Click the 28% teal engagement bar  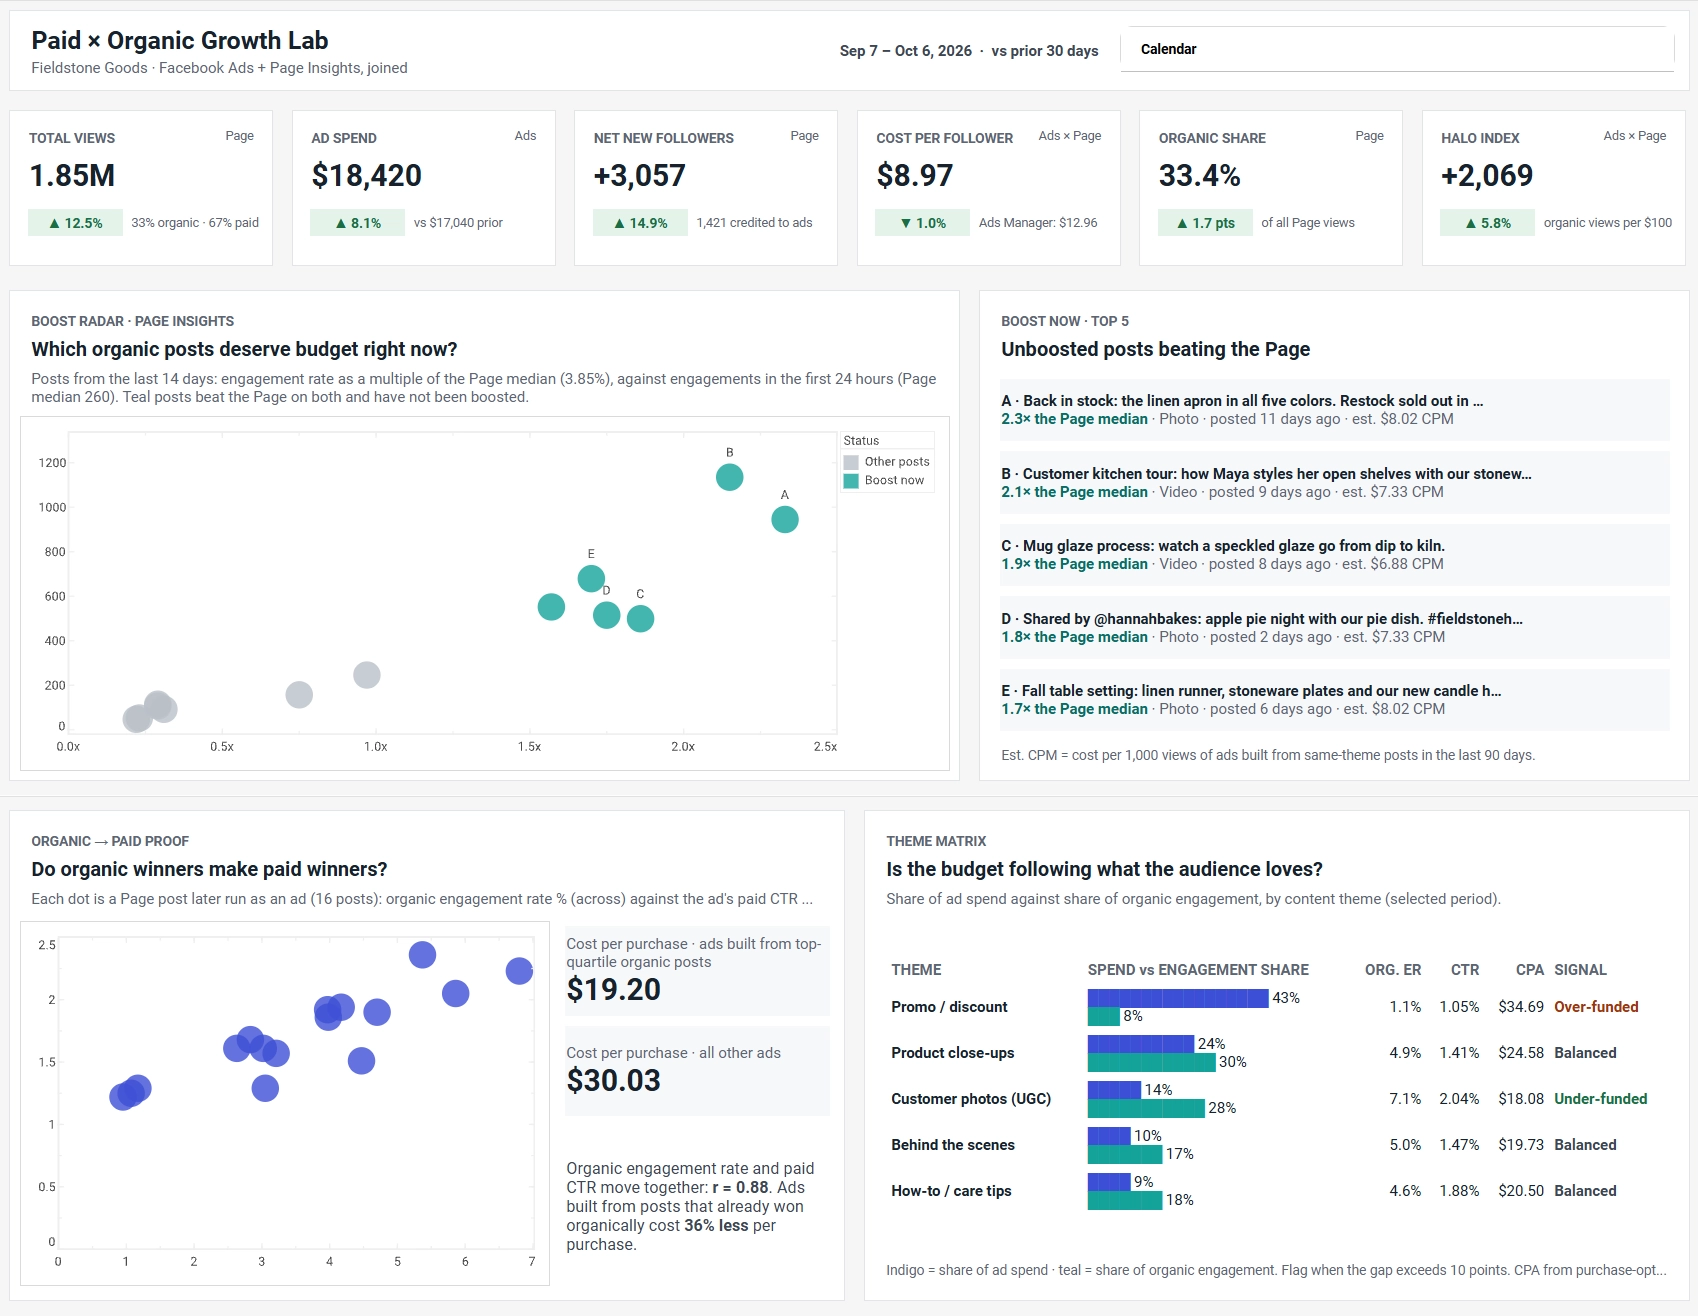[x=1146, y=1108]
